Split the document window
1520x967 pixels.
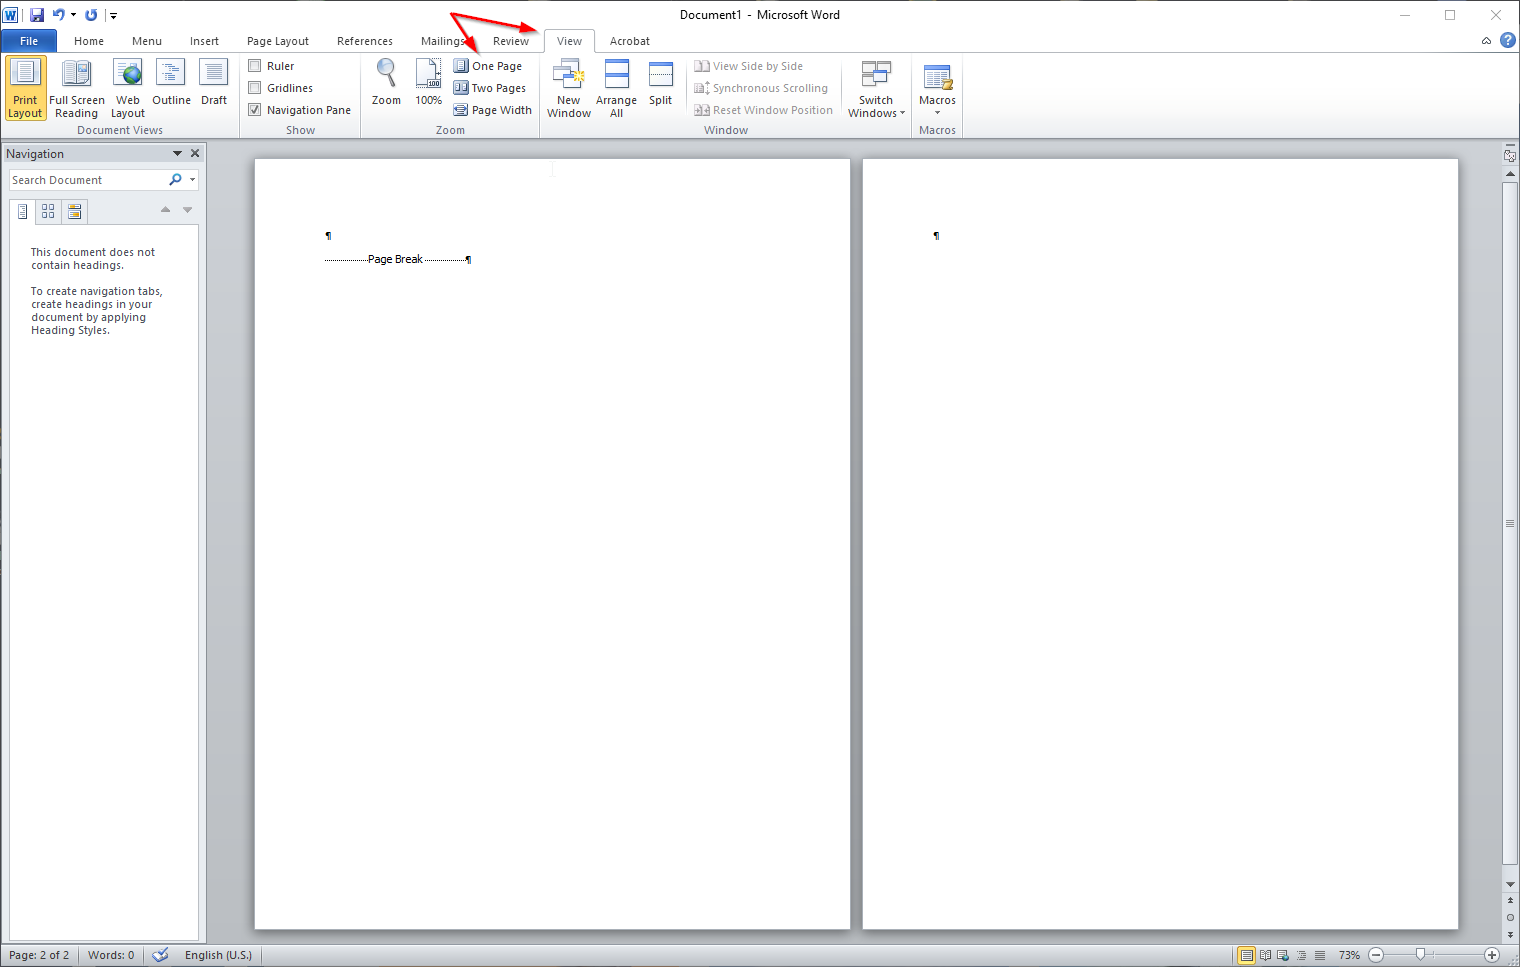pos(661,82)
